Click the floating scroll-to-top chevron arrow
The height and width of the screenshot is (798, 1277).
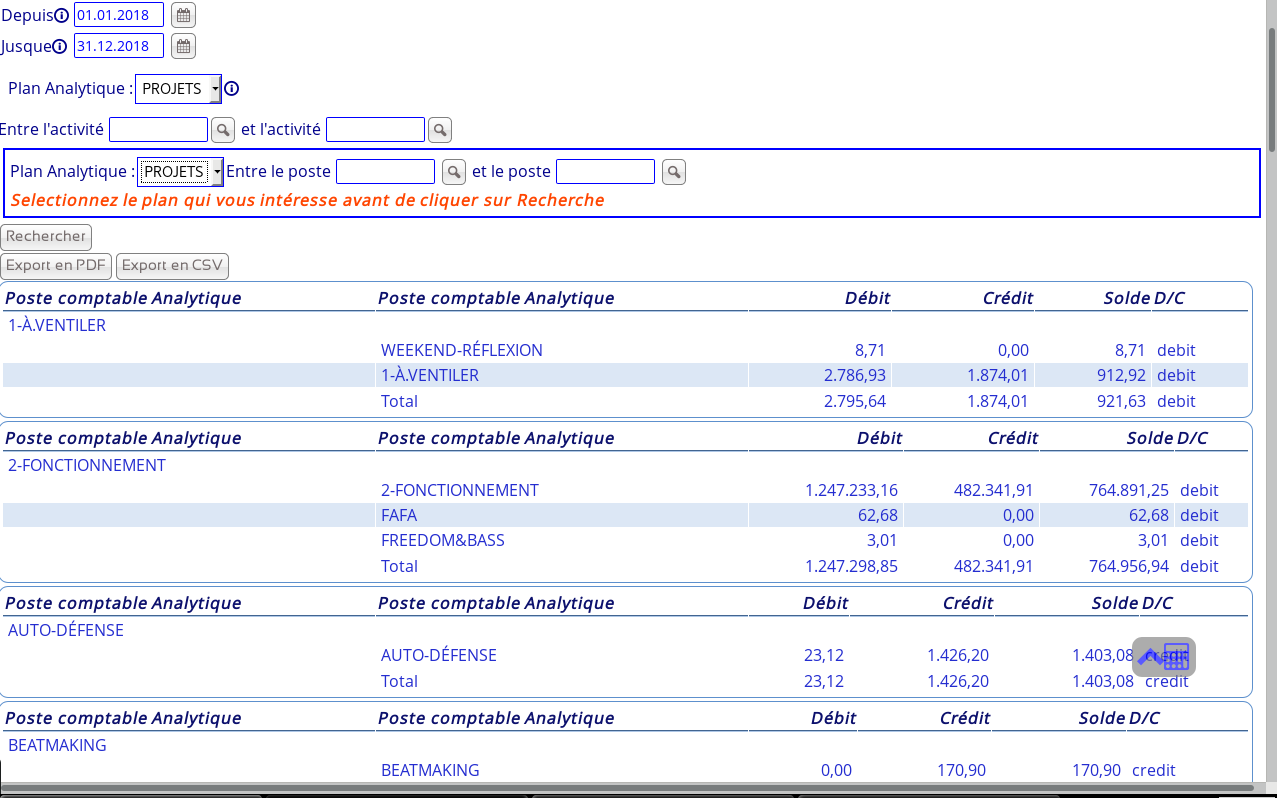[1149, 657]
